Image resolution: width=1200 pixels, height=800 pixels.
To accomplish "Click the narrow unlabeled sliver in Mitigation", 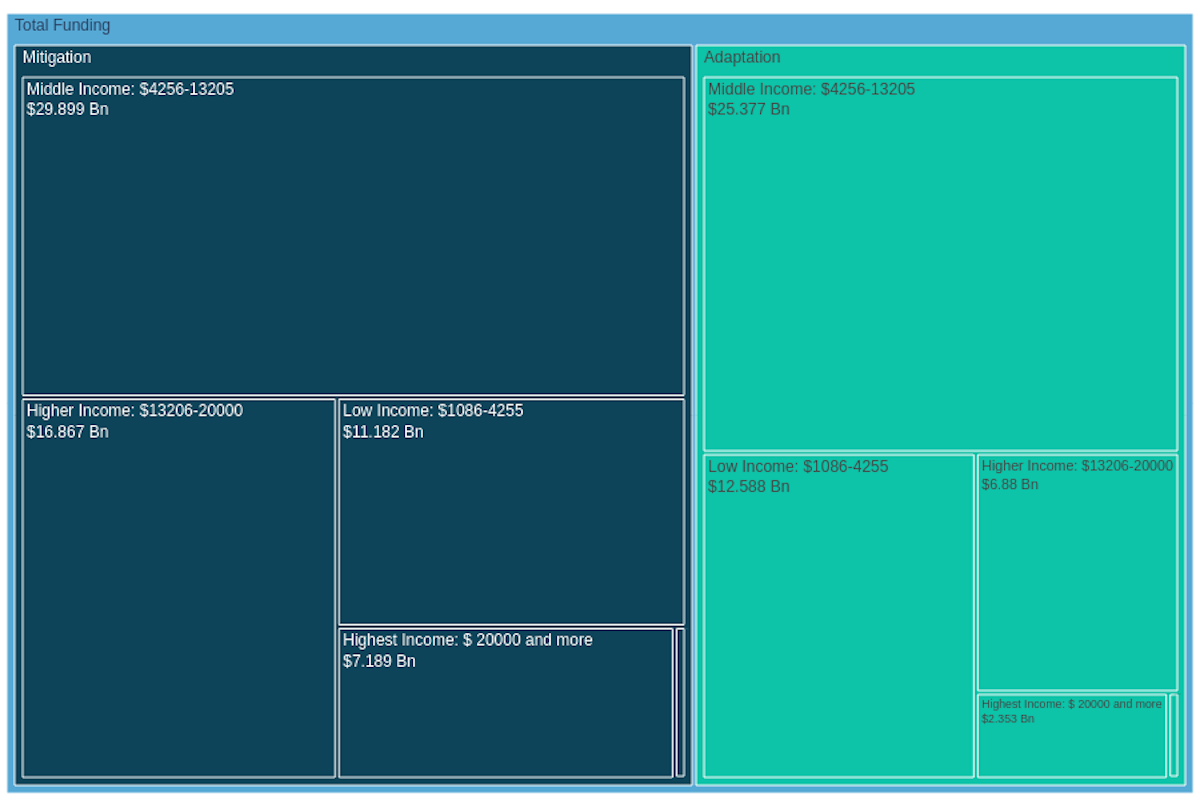I will coord(681,702).
